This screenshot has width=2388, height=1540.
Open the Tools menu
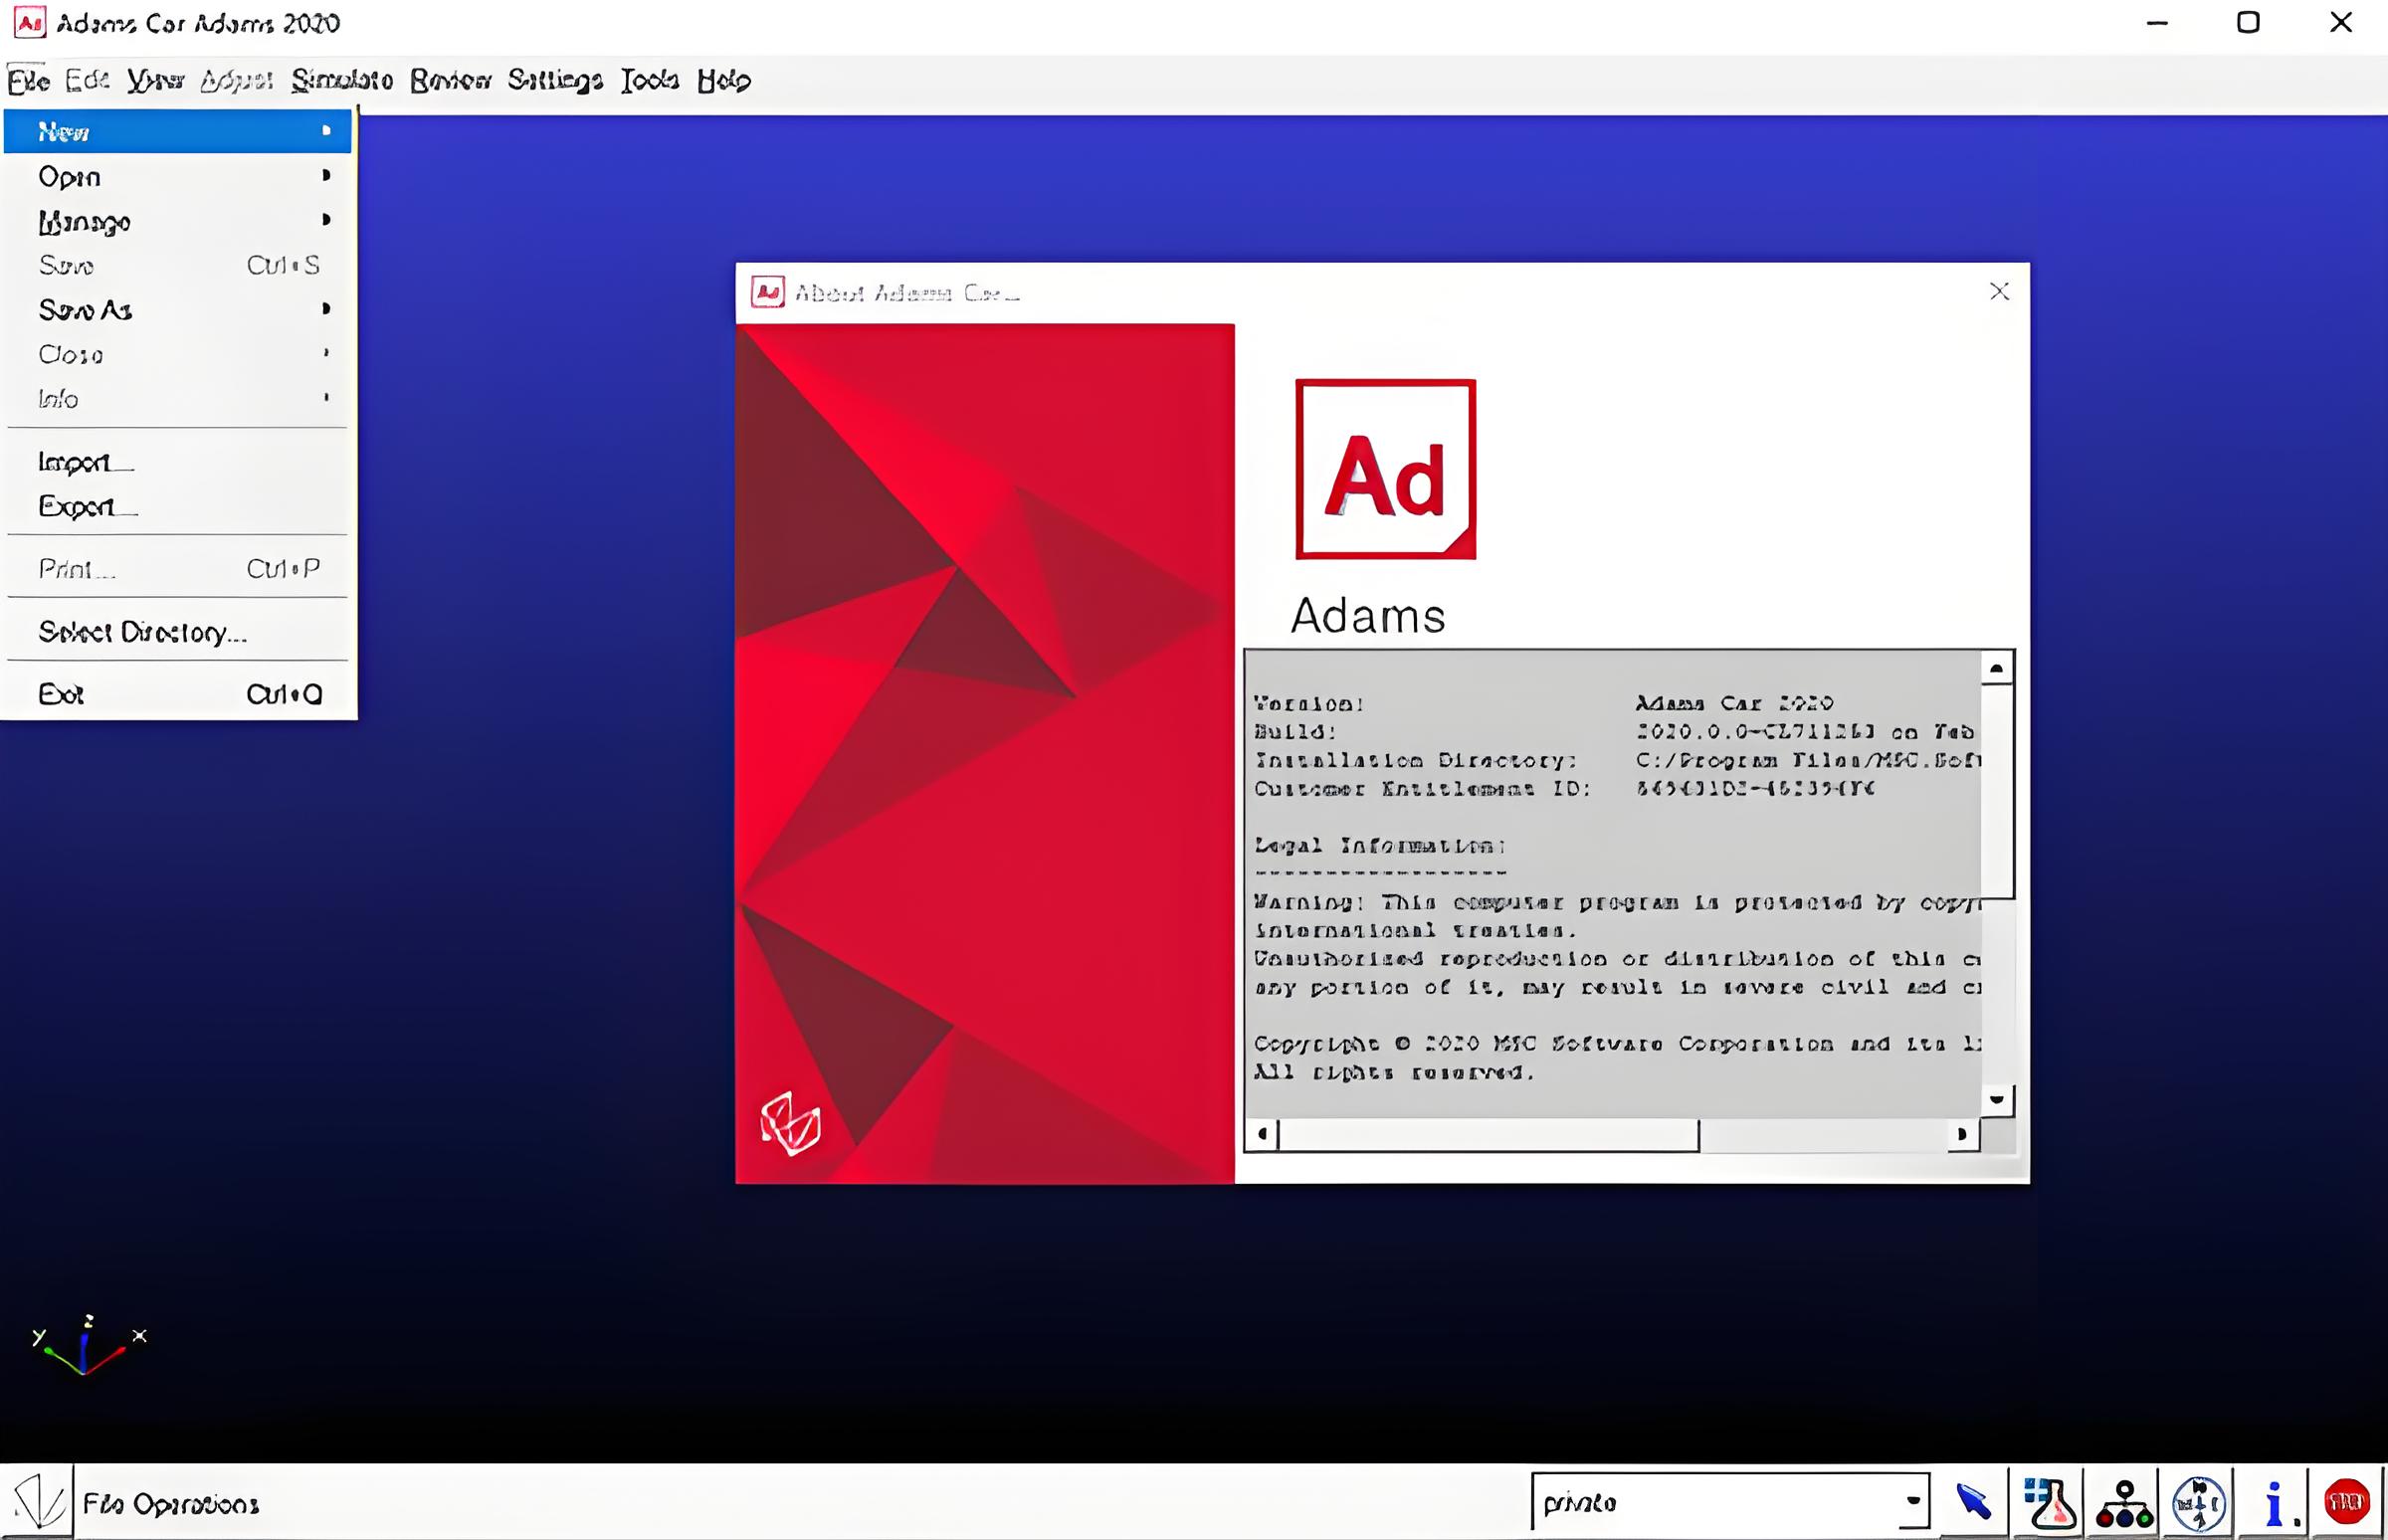649,80
